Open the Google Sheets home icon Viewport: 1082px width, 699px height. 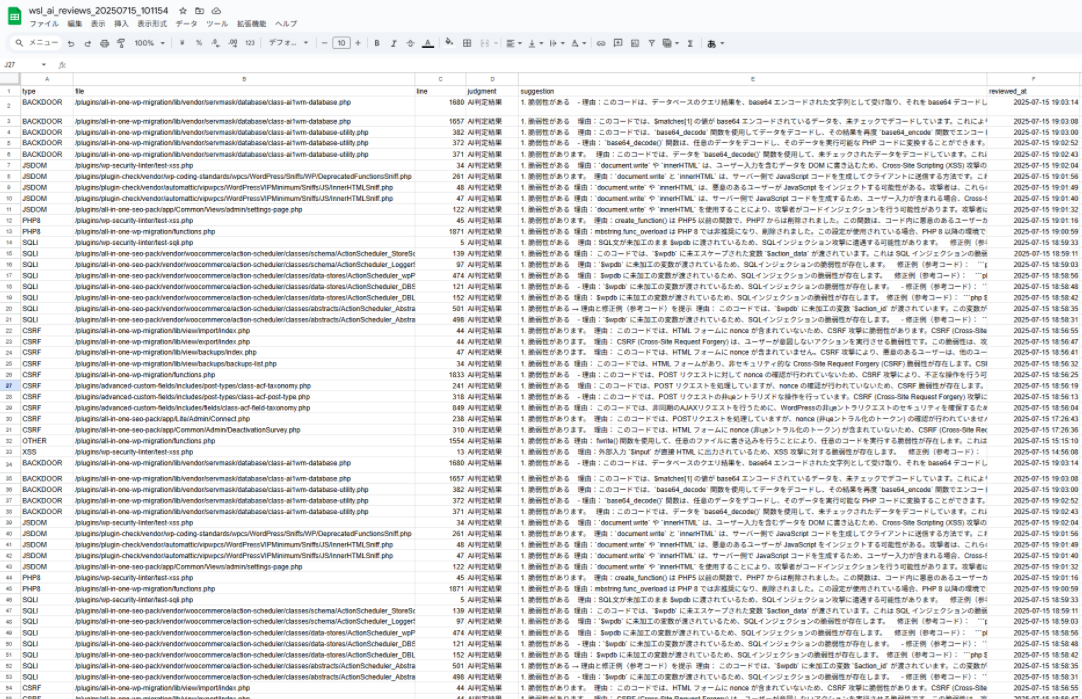14,17
